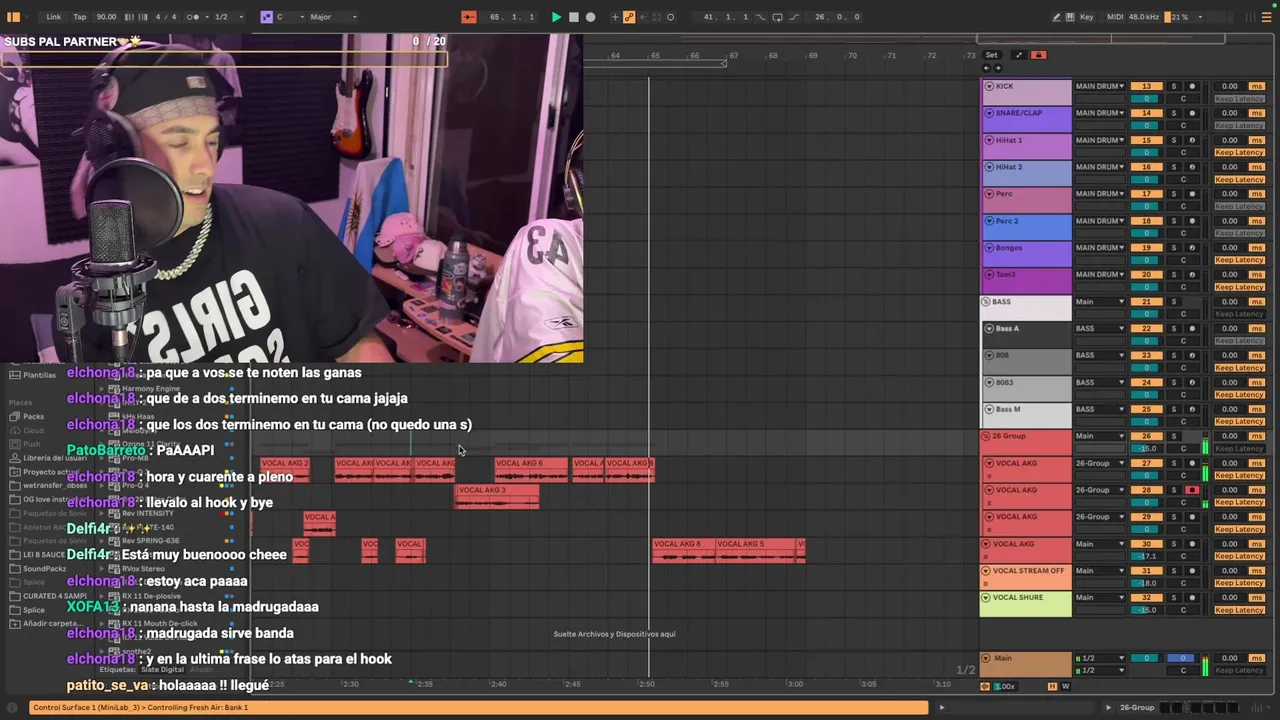This screenshot has height=720, width=1280.
Task: Toggle the computer MIDI keyboard icon
Action: (1072, 17)
